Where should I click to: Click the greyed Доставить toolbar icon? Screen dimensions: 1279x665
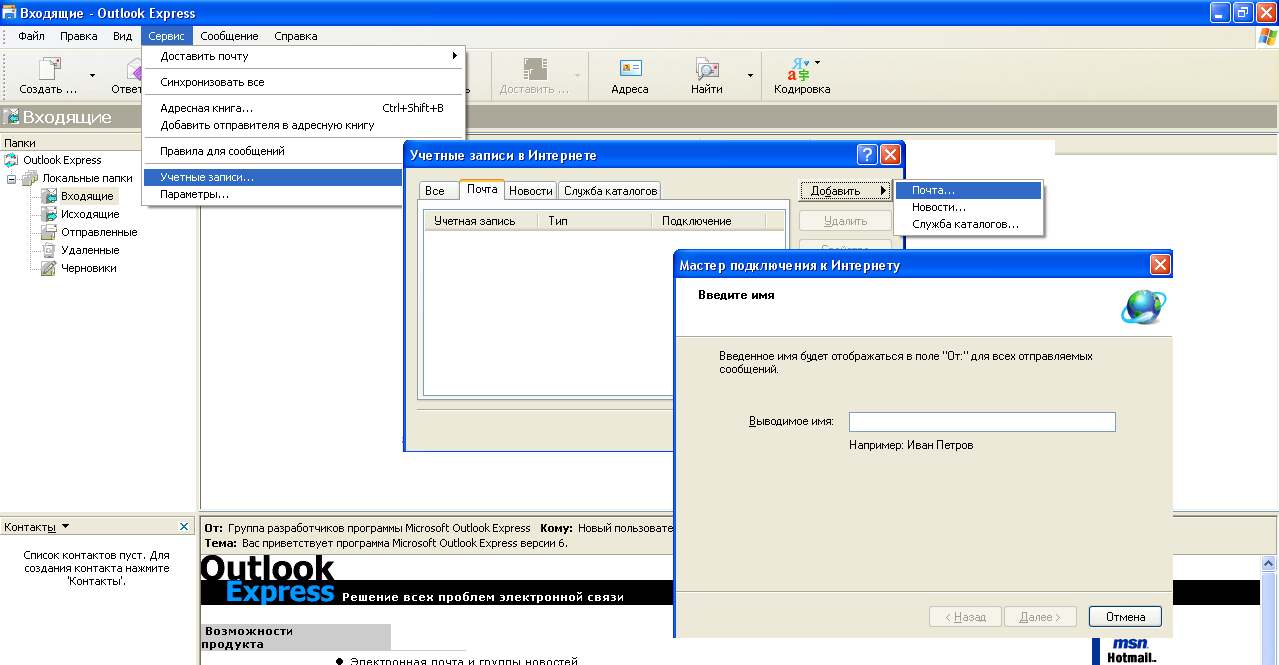(x=536, y=69)
